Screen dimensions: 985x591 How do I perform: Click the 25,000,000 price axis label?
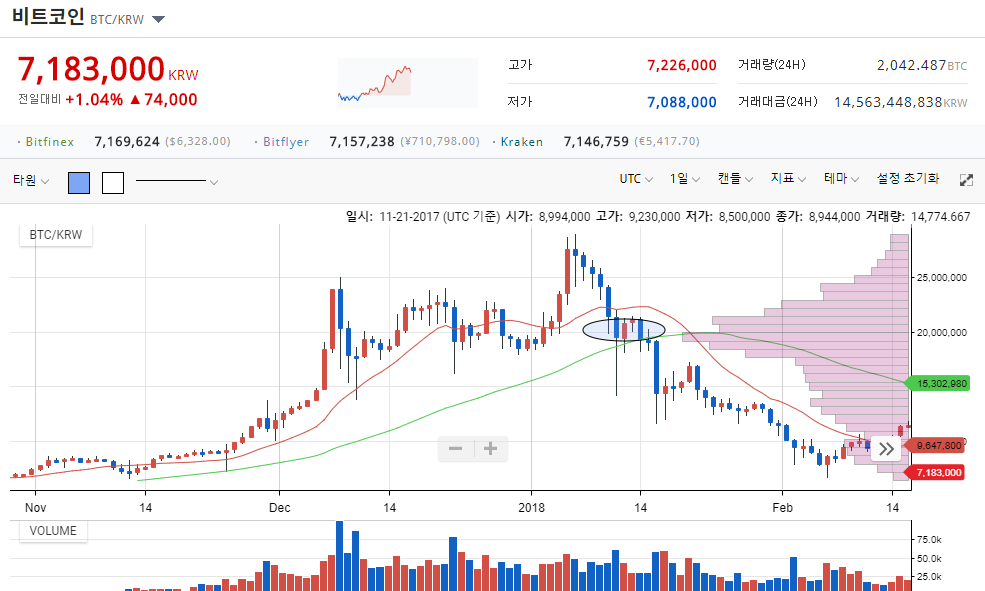(942, 278)
